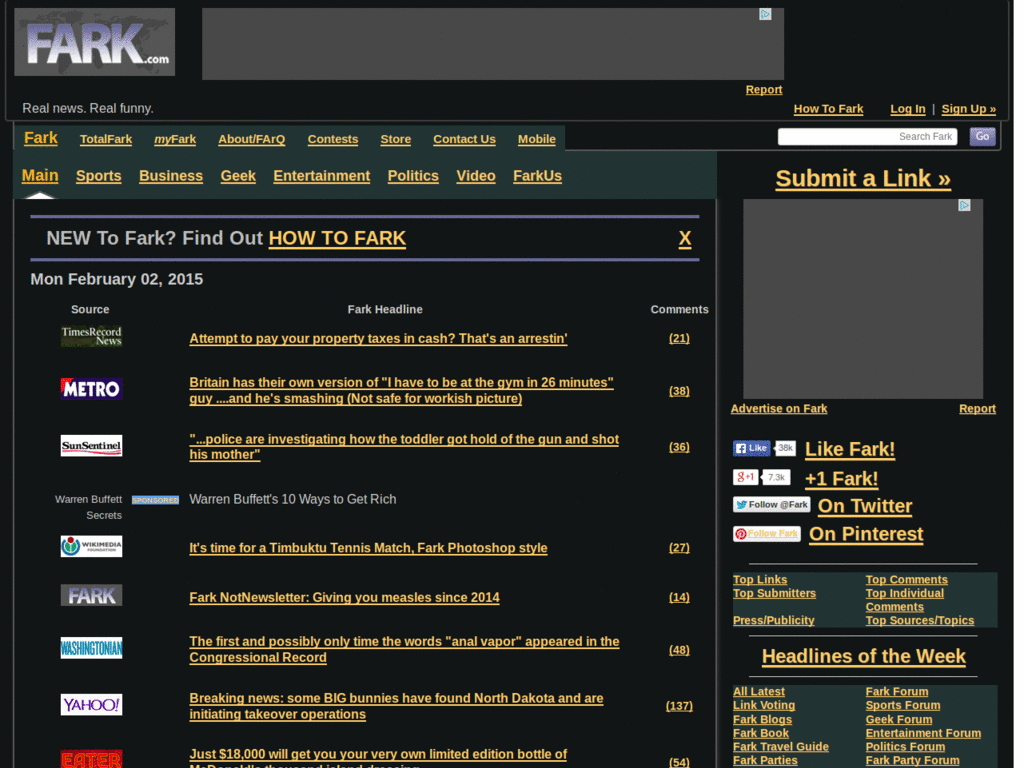Open Top Sources/Topics link

pyautogui.click(x=920, y=620)
